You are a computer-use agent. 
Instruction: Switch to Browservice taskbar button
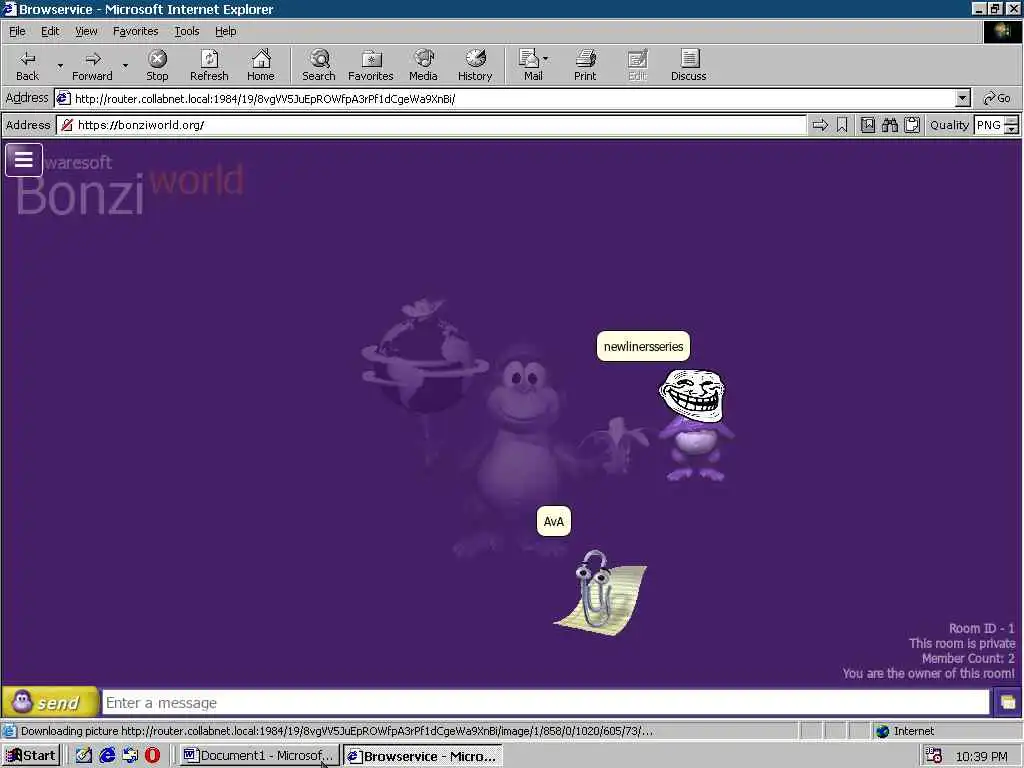(x=423, y=756)
